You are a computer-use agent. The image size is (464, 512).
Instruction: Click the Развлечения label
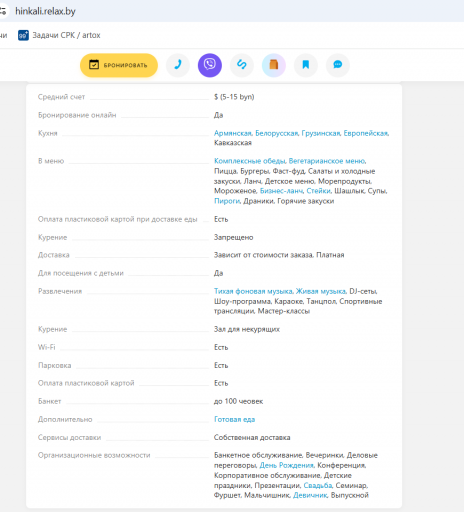pyautogui.click(x=60, y=291)
